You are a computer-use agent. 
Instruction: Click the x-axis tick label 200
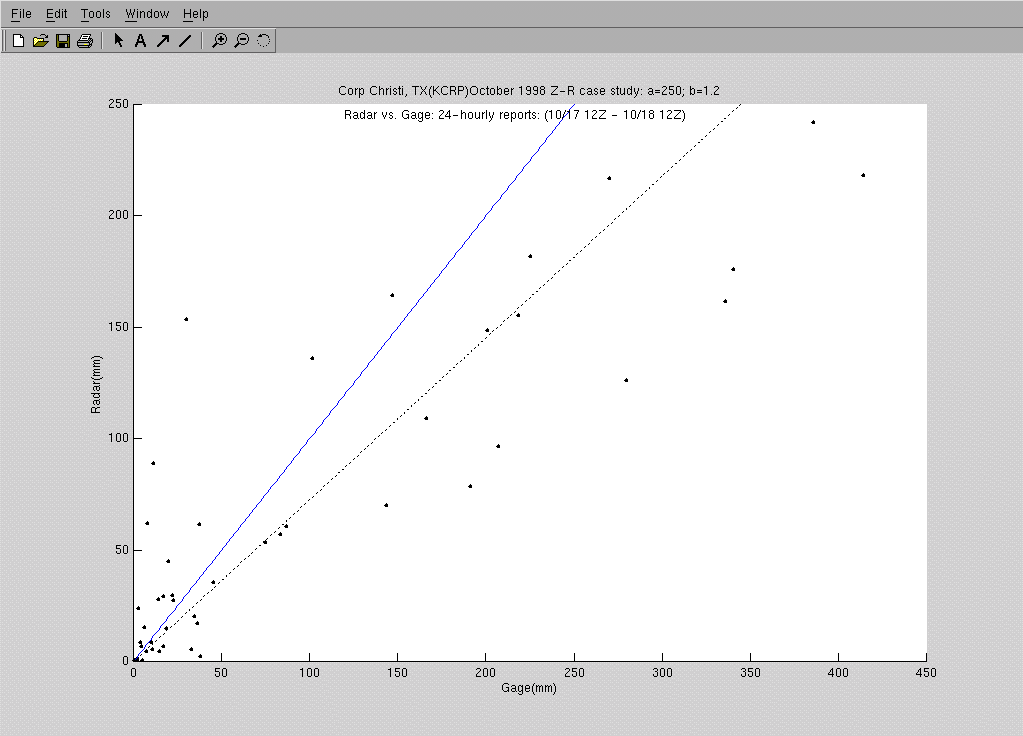click(x=485, y=673)
